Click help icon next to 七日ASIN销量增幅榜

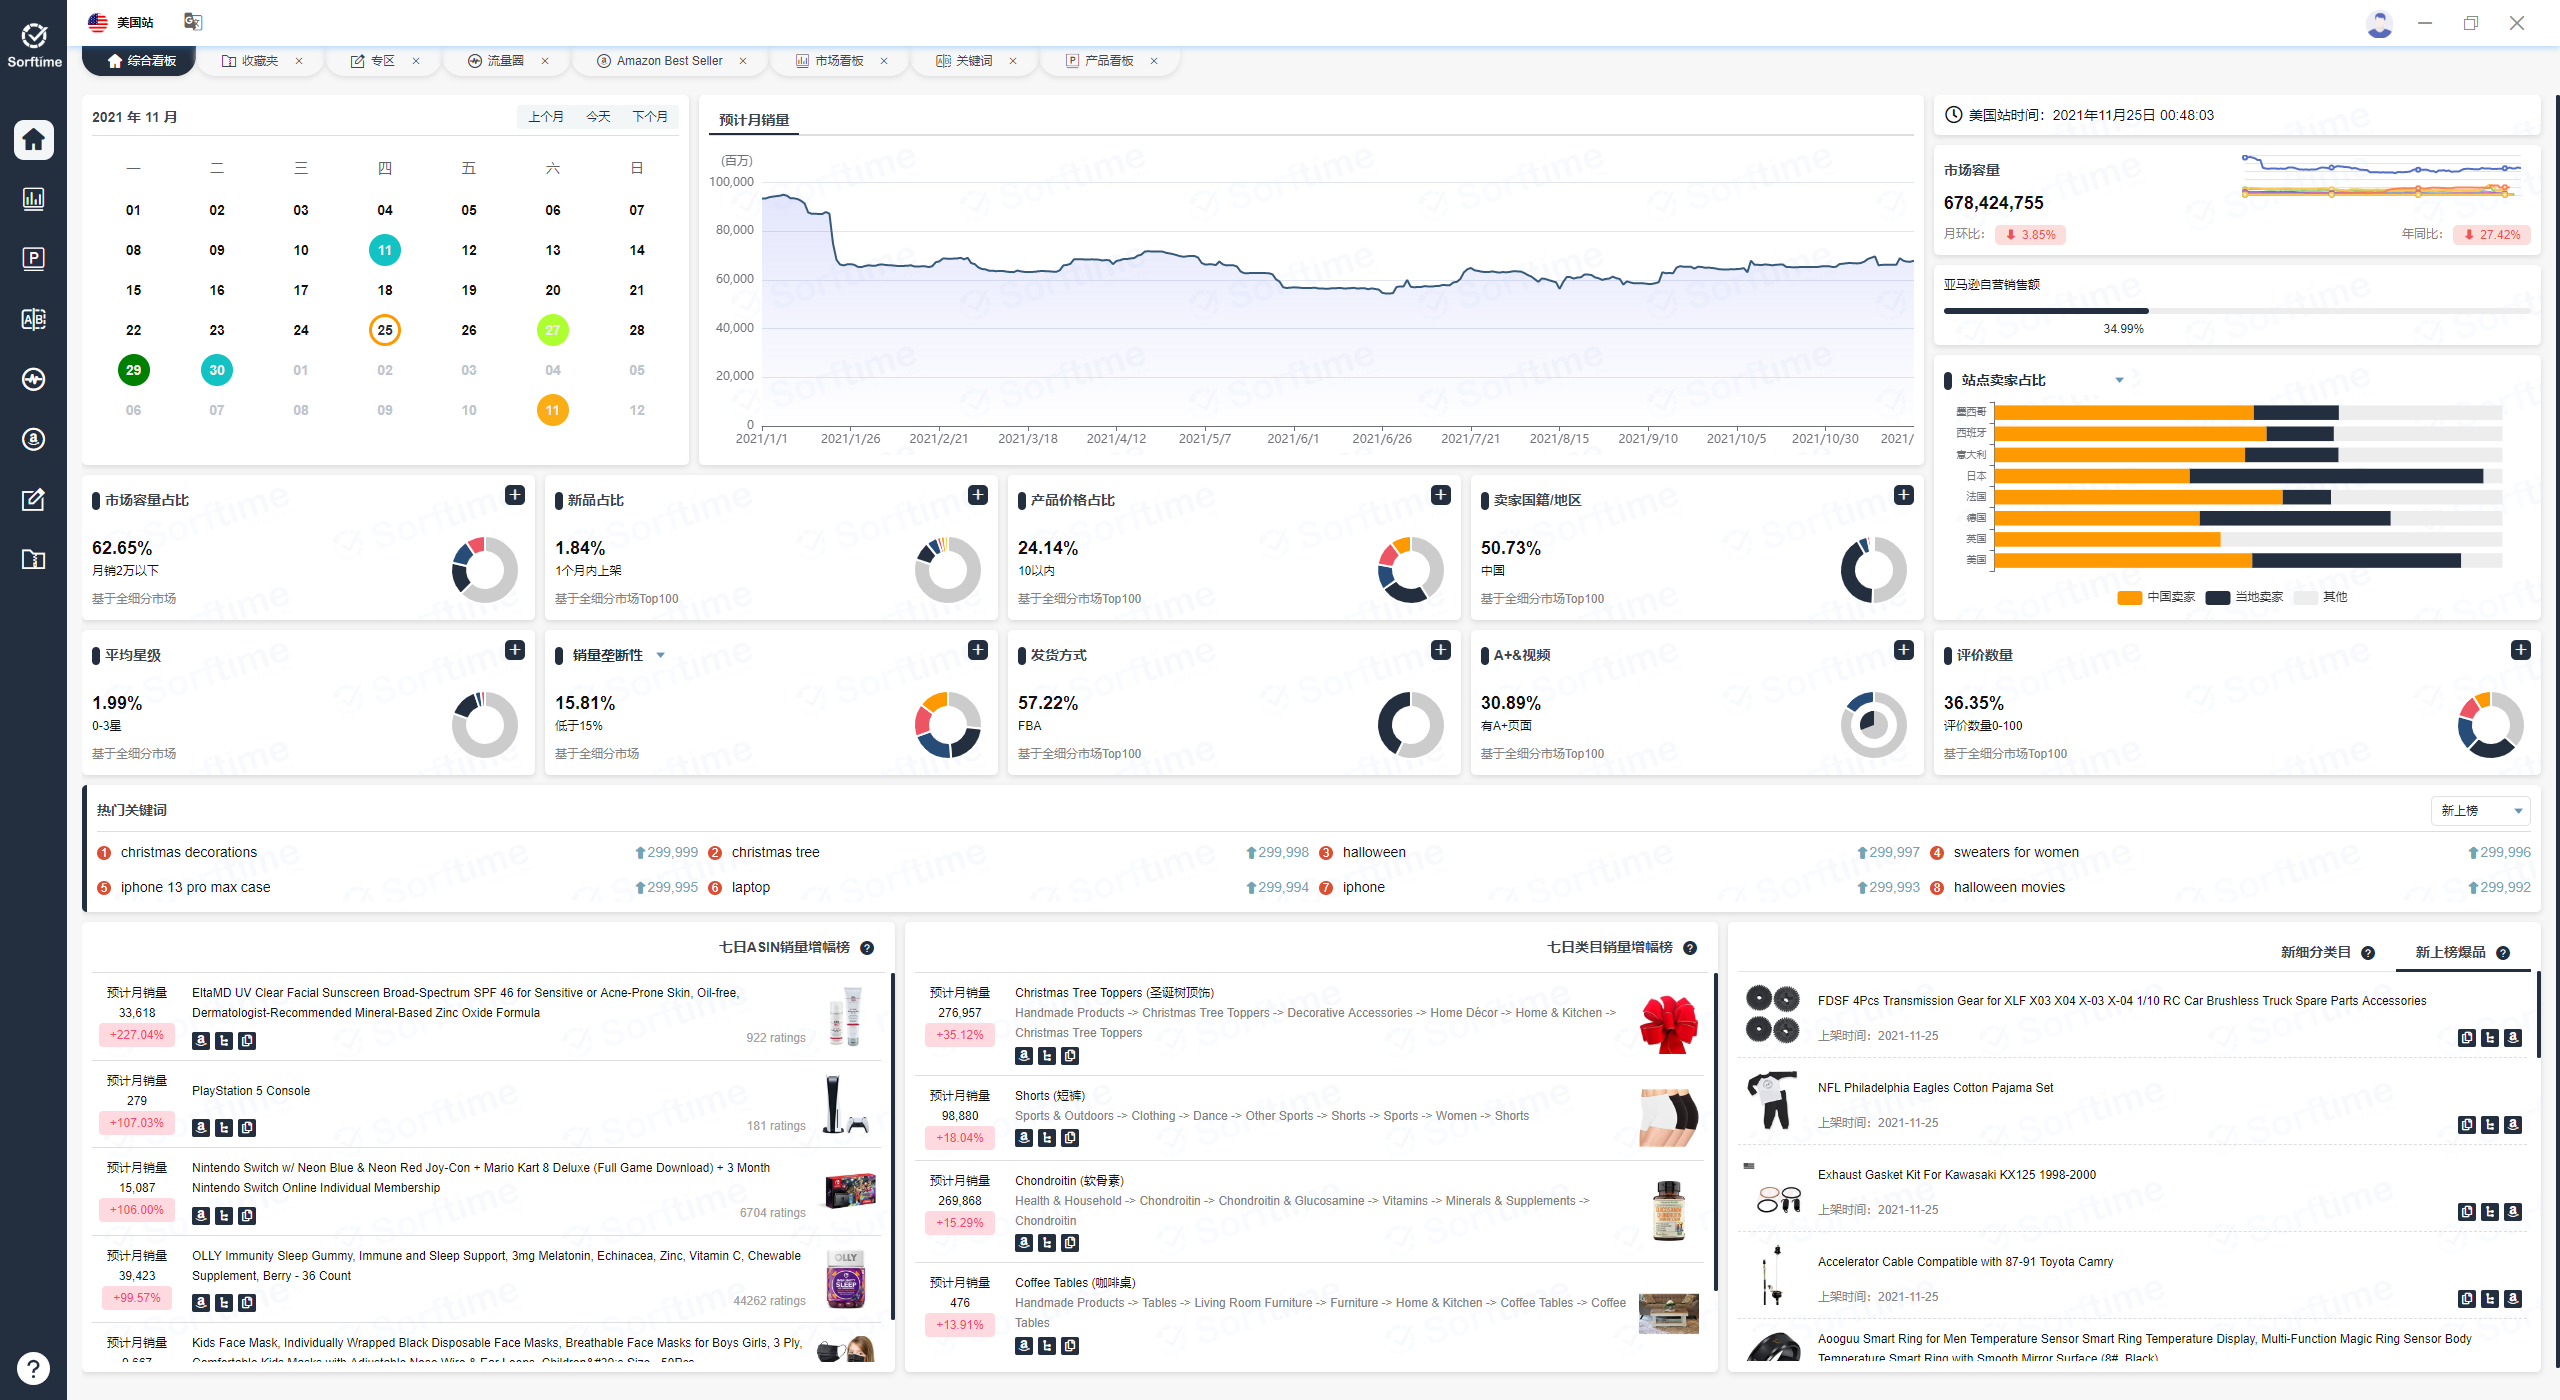pos(867,948)
